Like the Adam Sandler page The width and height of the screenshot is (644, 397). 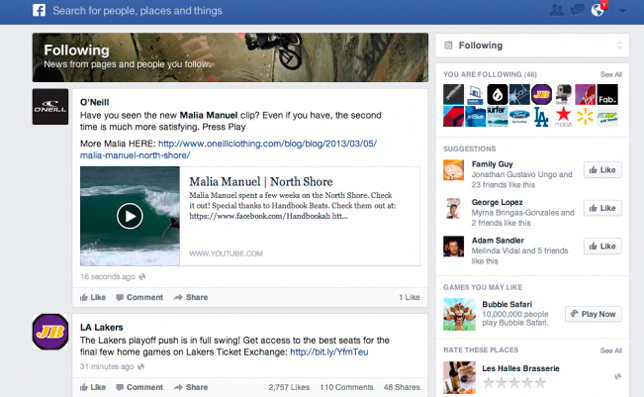603,246
